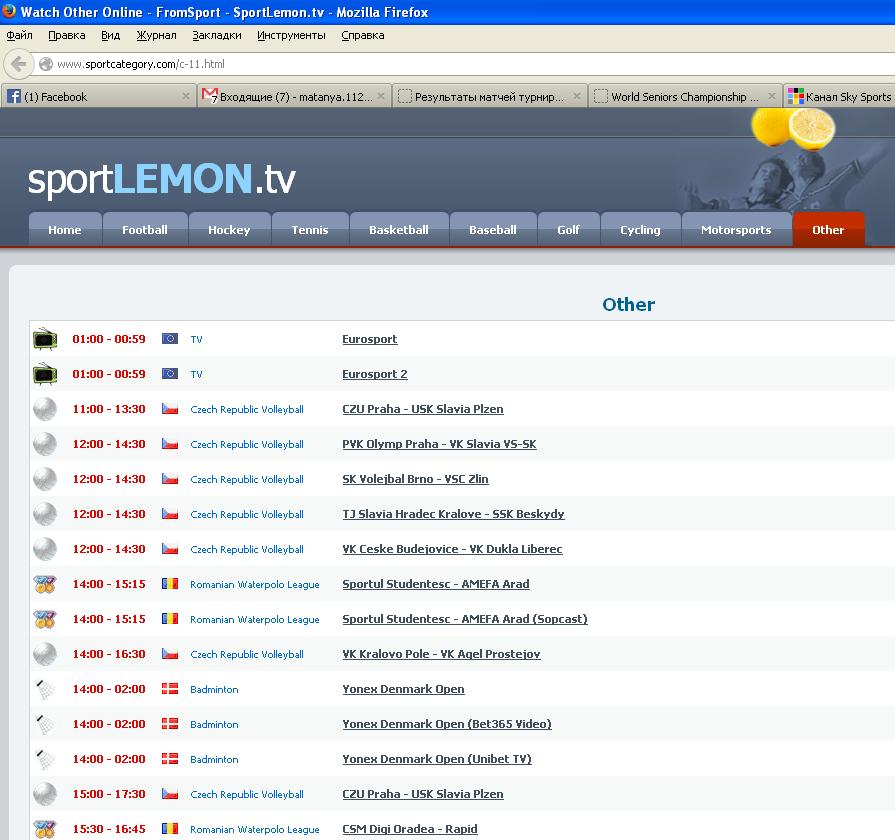Click the globe site identity icon
Screen dimensions: 895x840
tap(46, 64)
